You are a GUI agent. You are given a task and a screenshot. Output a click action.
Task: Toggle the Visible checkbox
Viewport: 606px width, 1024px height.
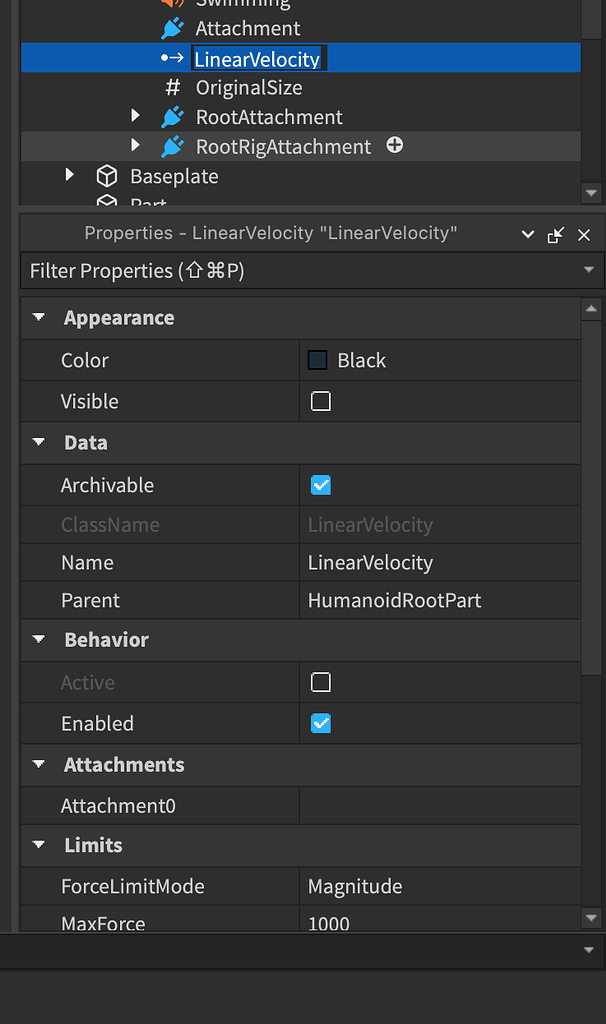point(321,401)
